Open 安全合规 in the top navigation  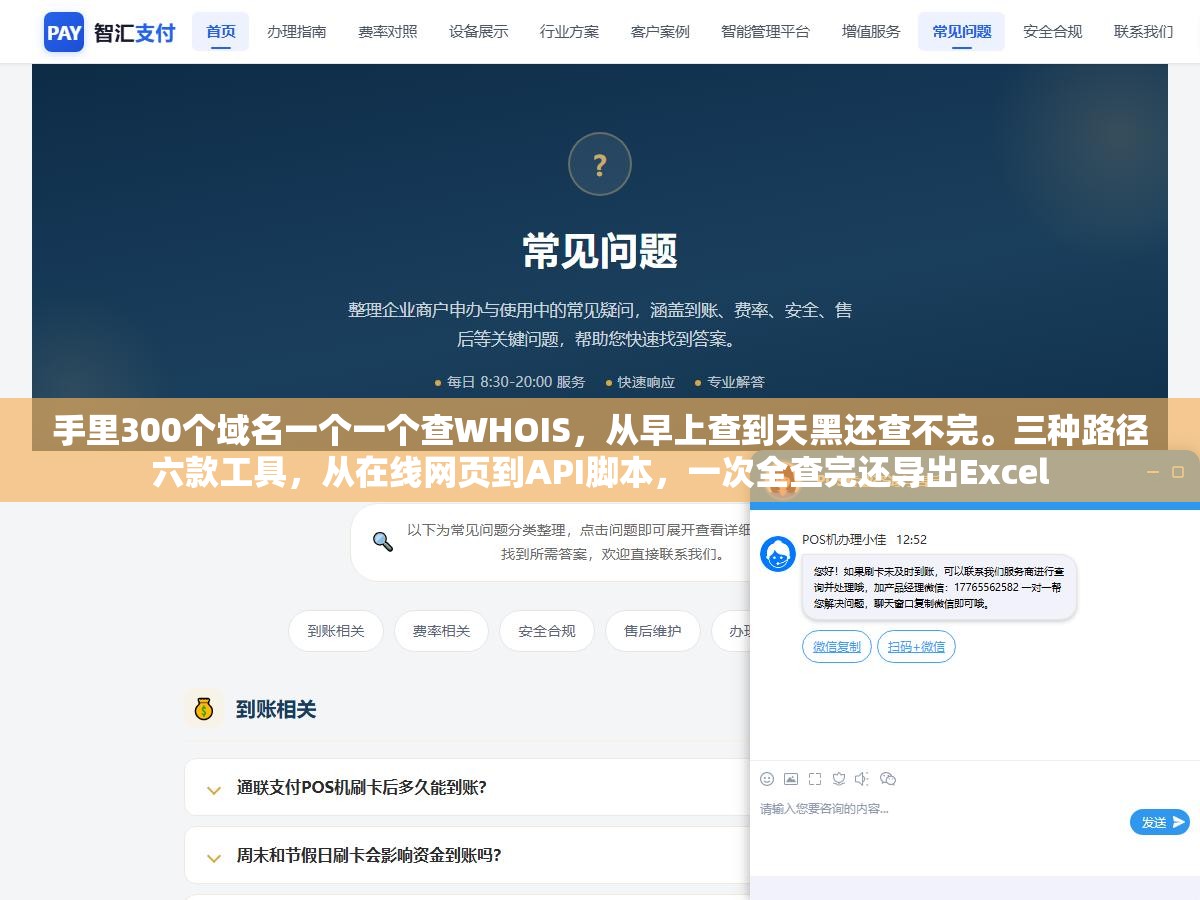(1053, 32)
